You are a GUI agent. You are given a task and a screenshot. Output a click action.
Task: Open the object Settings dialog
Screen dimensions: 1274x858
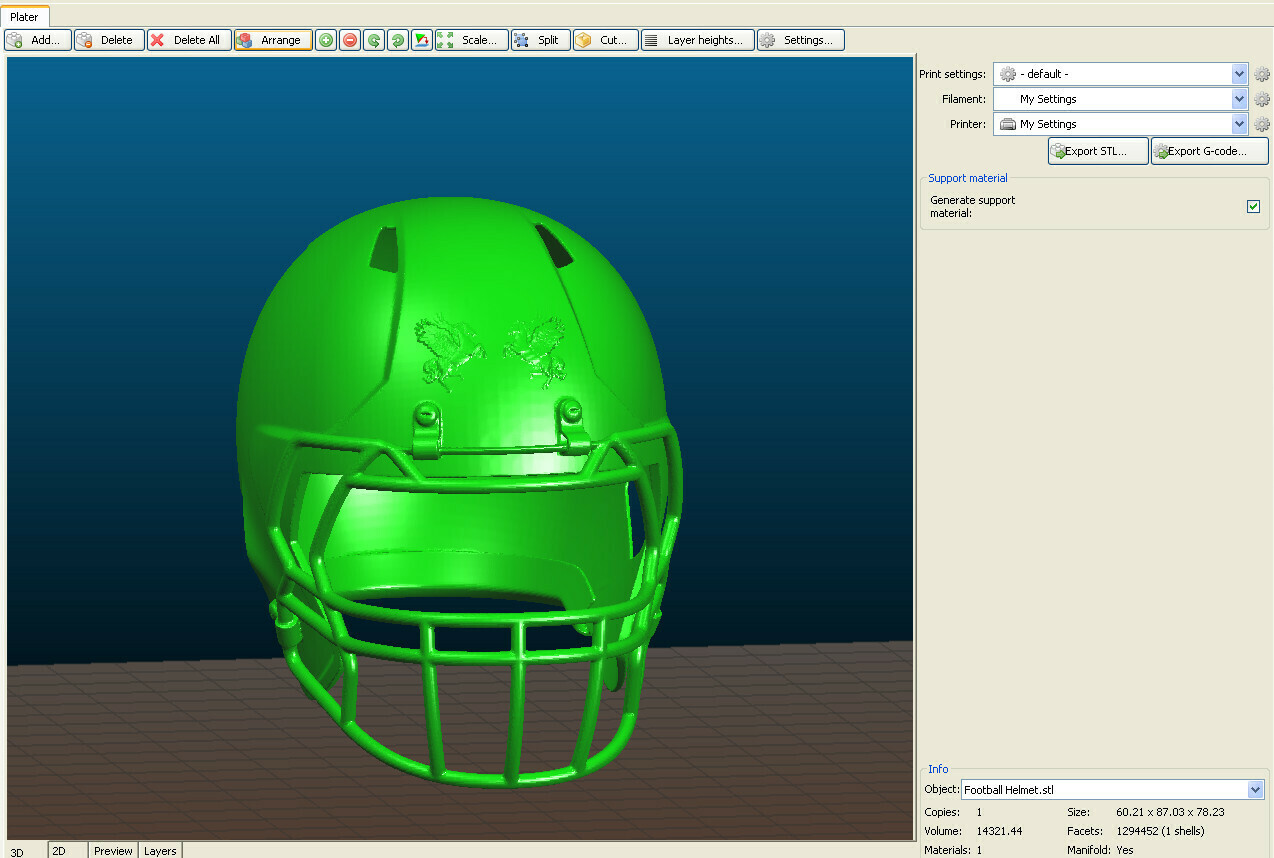[800, 40]
